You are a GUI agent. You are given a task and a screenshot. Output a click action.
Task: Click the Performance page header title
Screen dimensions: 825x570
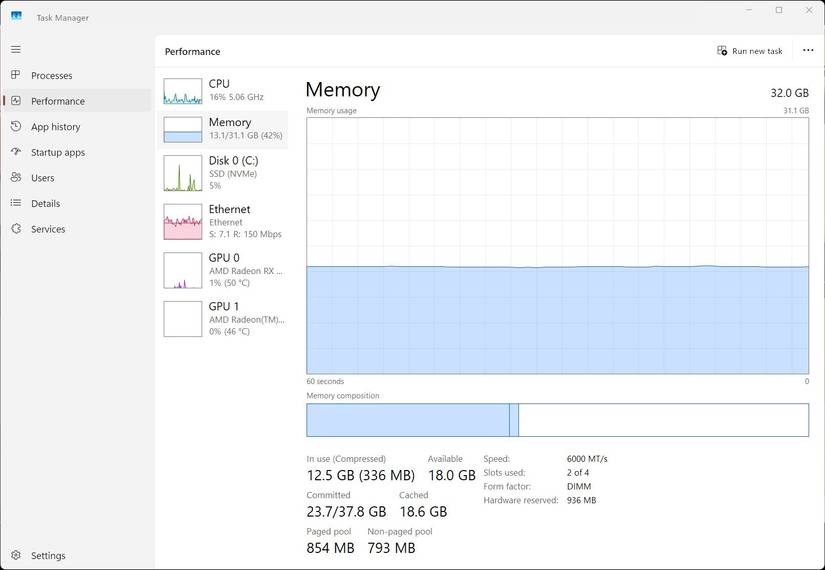click(x=193, y=52)
